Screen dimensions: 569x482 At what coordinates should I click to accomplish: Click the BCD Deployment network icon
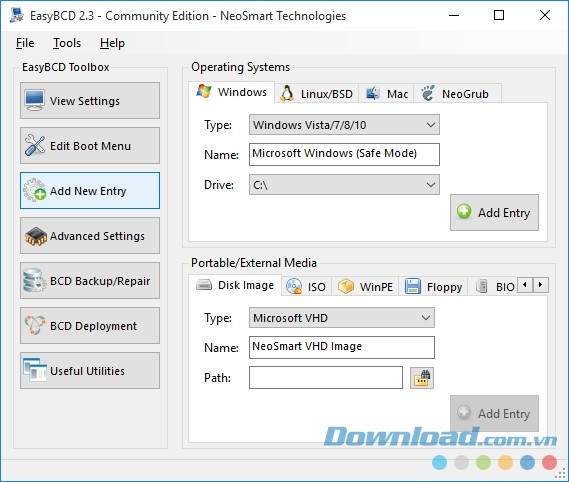(34, 325)
